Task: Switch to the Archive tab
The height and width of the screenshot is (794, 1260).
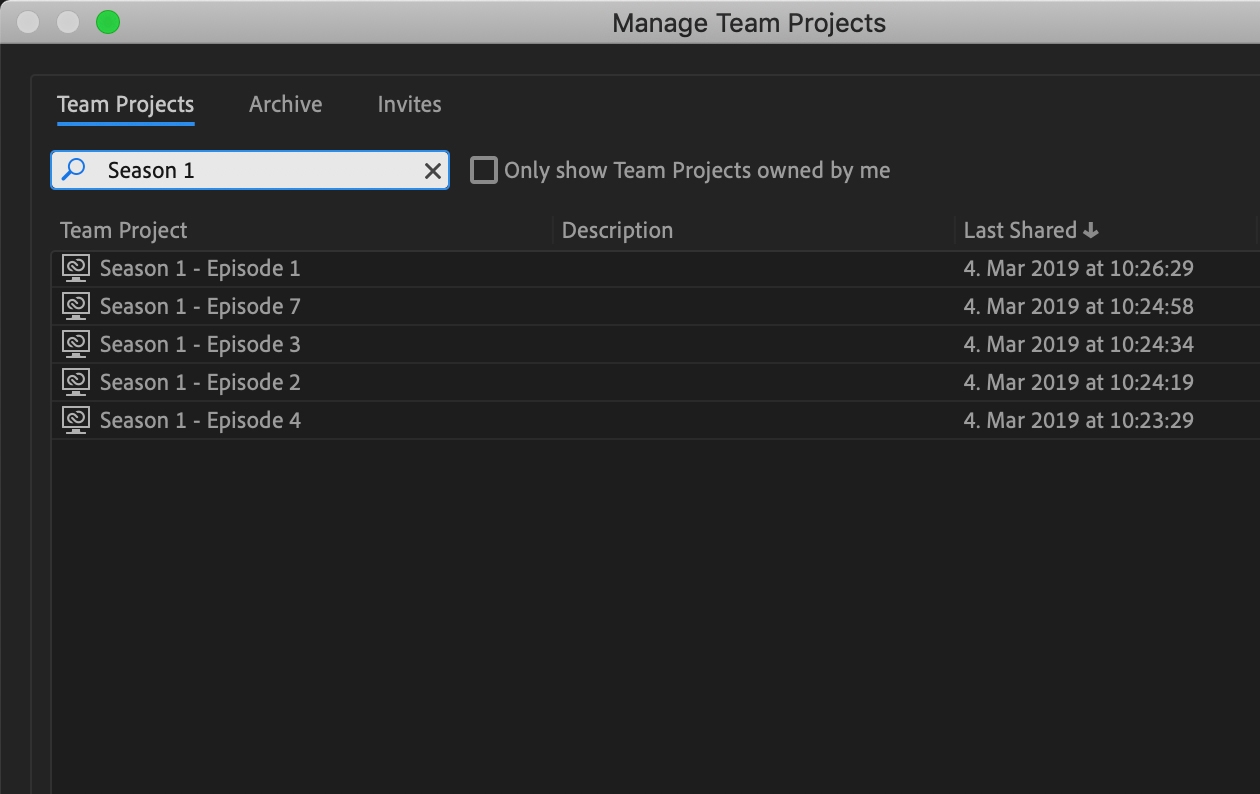Action: tap(285, 103)
